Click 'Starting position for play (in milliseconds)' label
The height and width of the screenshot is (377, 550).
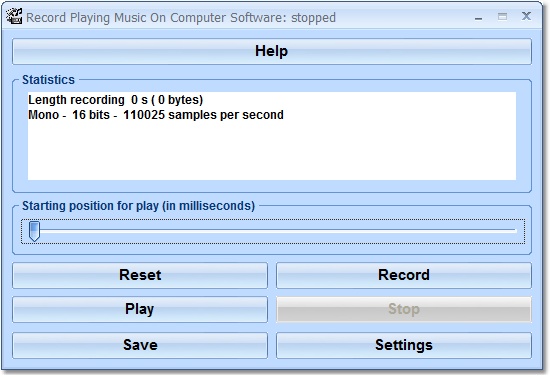point(138,206)
